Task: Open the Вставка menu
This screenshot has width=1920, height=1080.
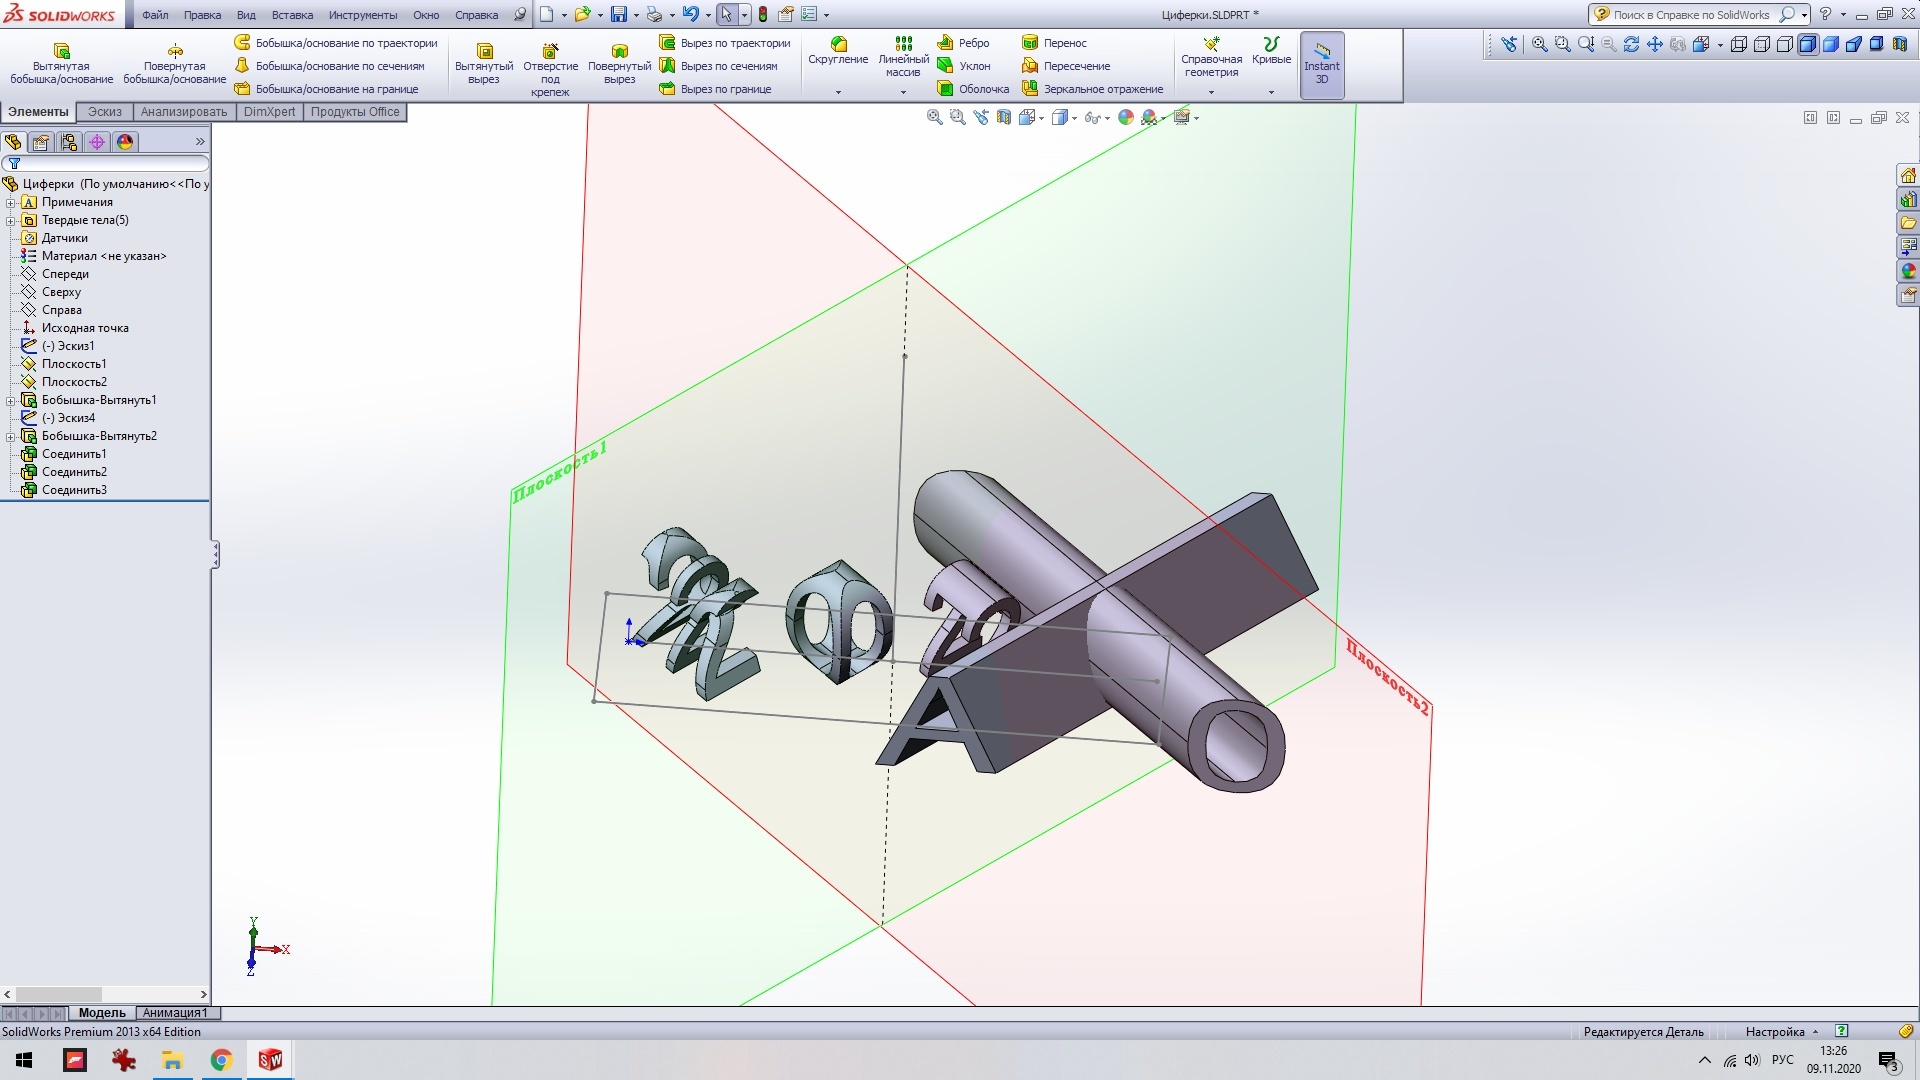Action: (292, 15)
